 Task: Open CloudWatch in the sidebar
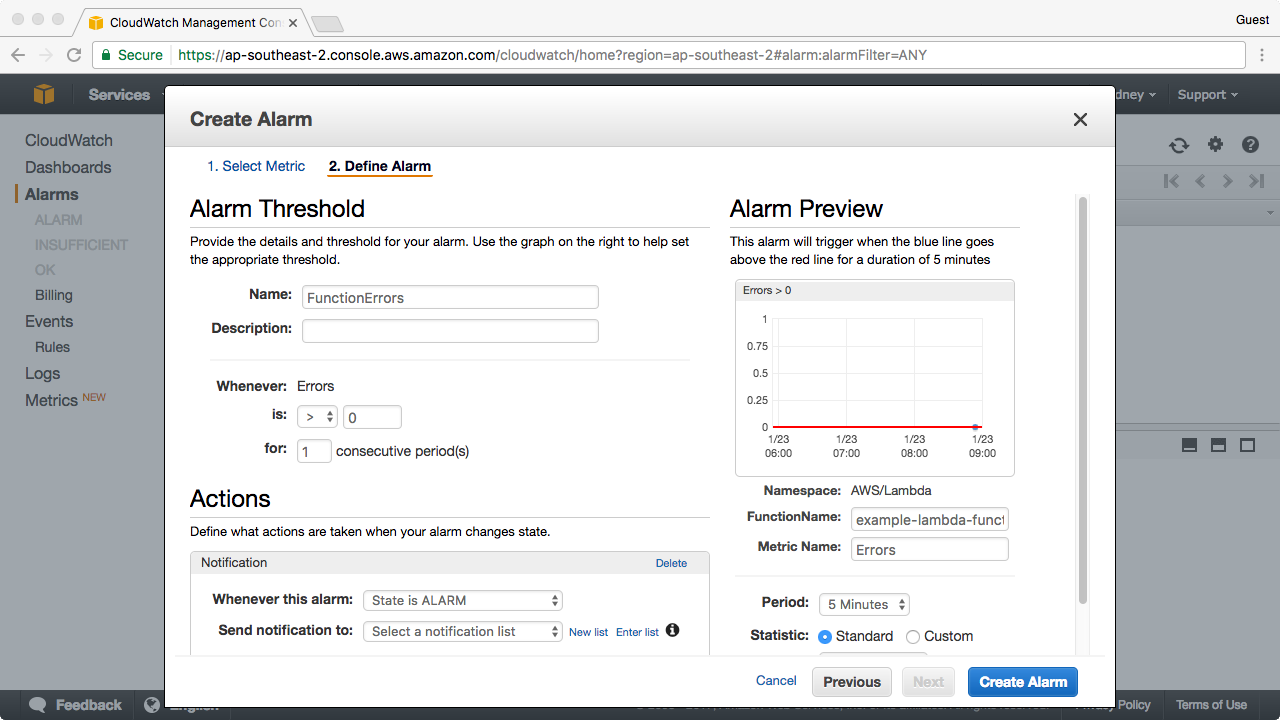[x=69, y=141]
